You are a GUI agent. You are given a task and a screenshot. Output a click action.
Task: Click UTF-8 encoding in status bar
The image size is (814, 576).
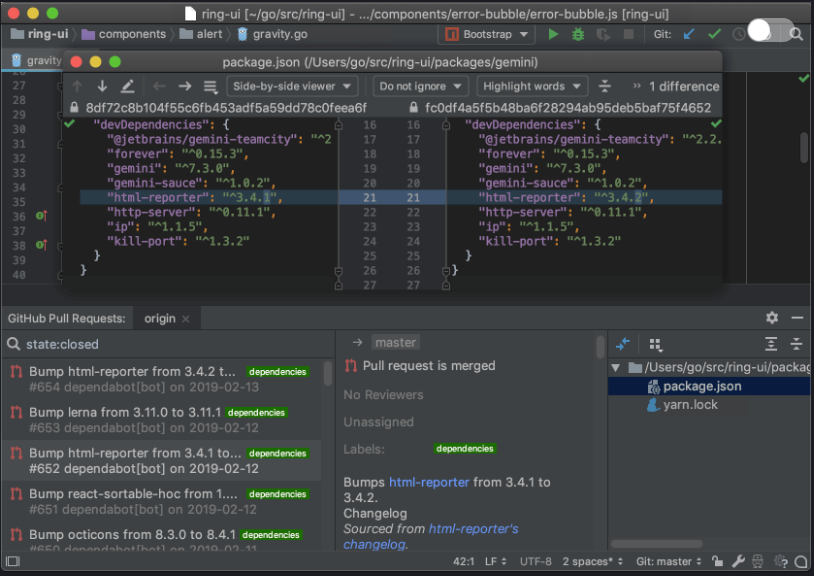pos(536,561)
